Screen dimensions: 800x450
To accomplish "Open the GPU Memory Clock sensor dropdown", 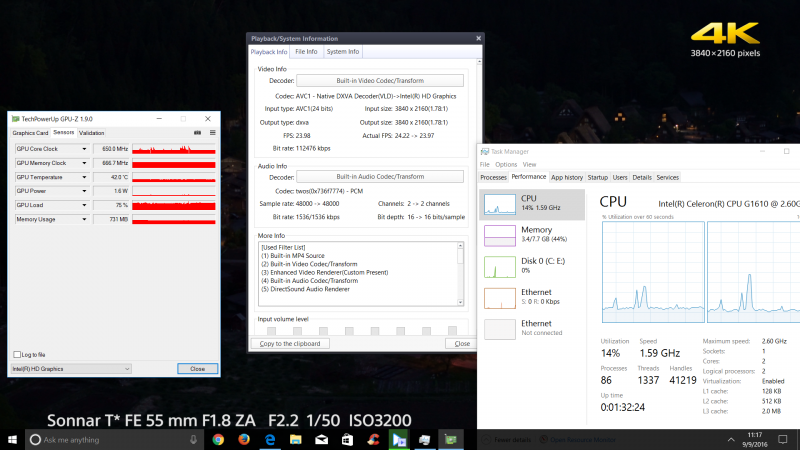I will (84, 163).
